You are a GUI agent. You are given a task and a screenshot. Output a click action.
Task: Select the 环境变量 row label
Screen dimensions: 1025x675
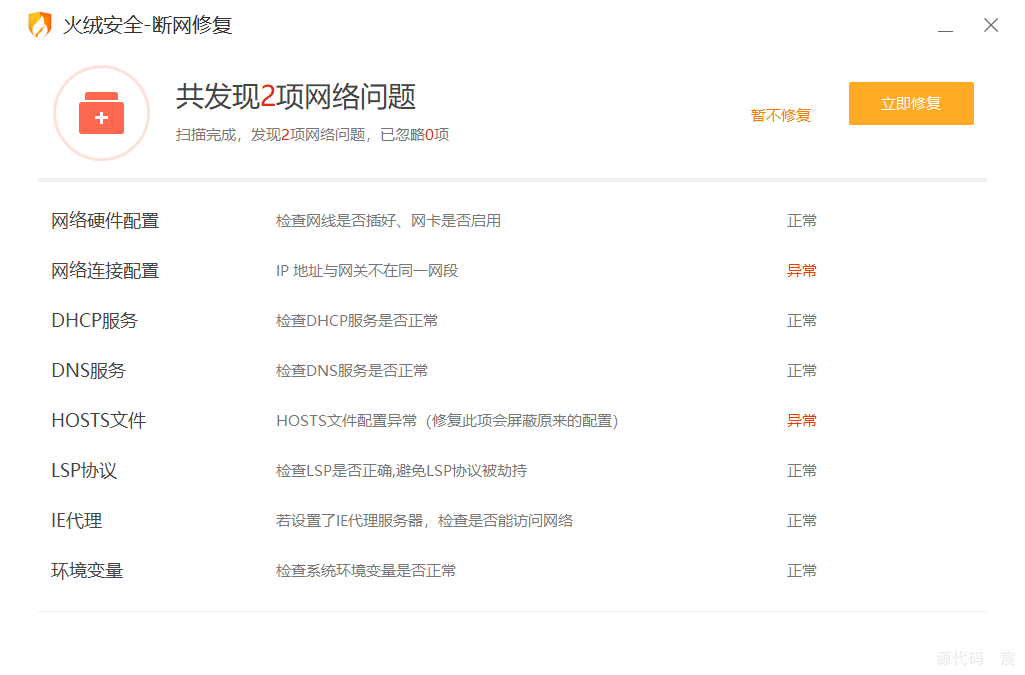87,571
